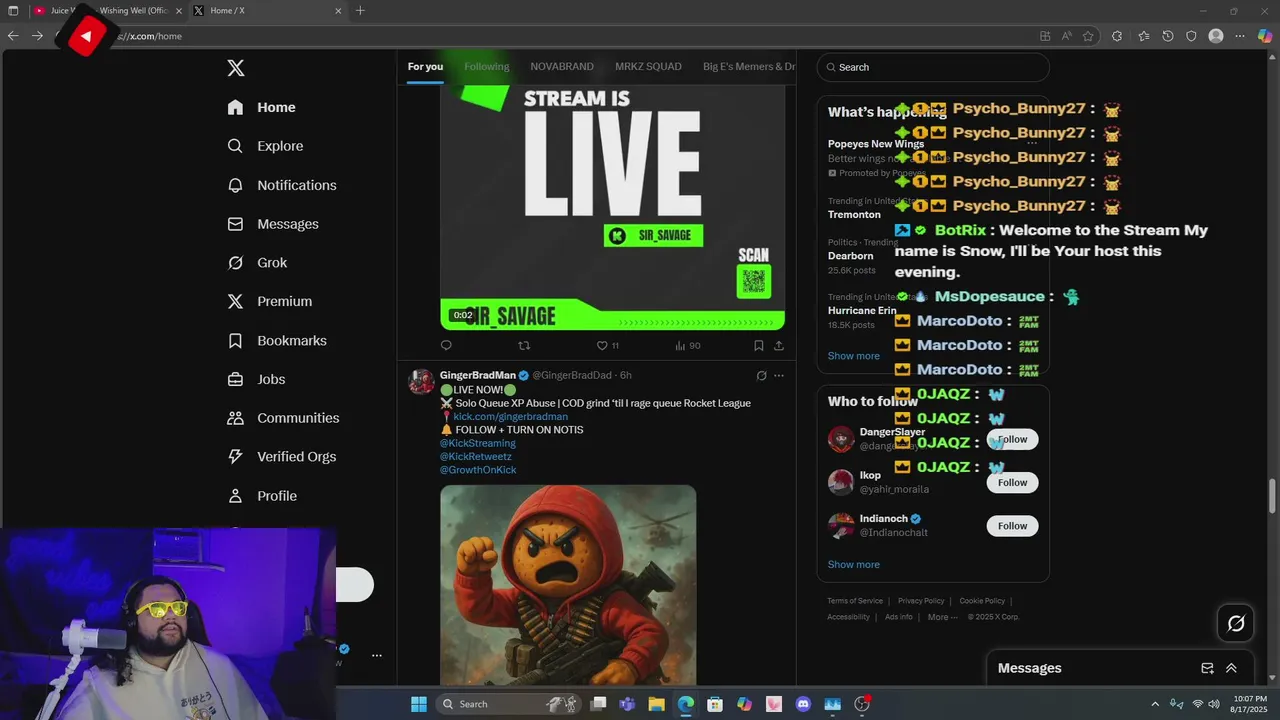1280x720 pixels.
Task: Open more options on GingerBradMan post
Action: (779, 376)
